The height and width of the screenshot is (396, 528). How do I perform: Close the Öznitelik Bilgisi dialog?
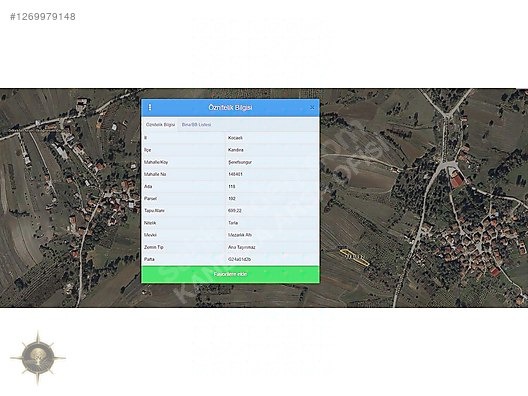click(312, 107)
